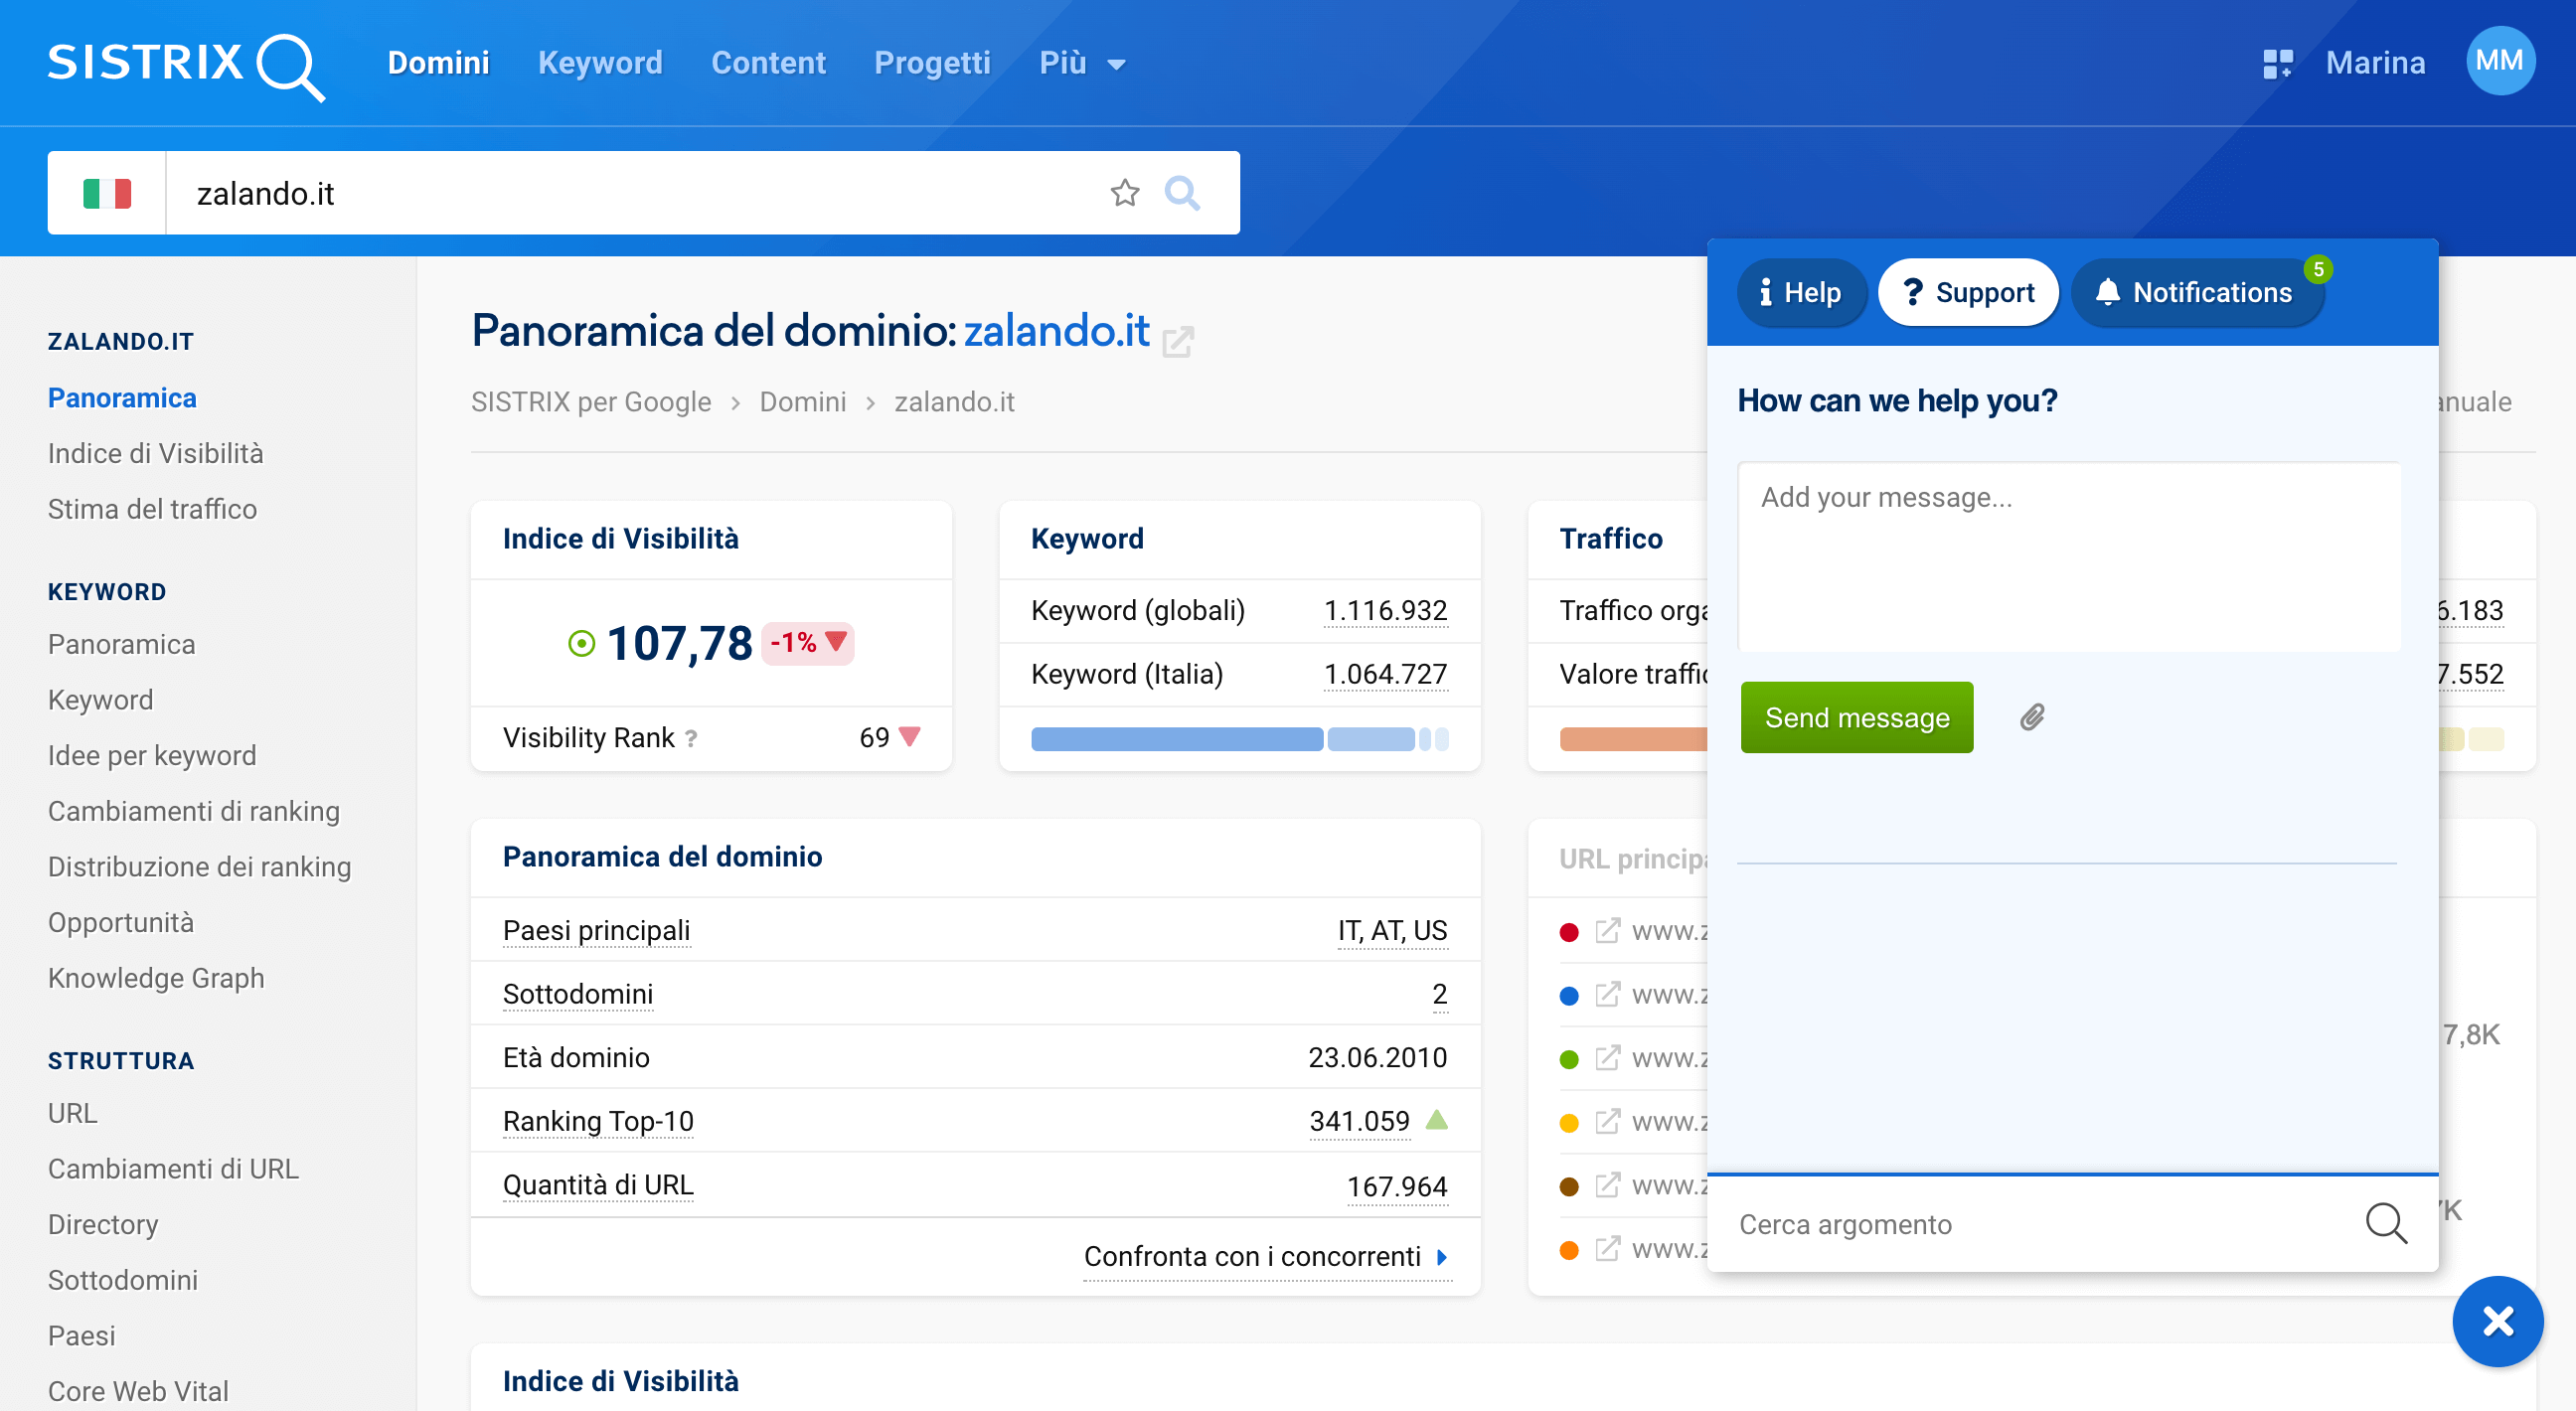Viewport: 2576px width, 1411px height.
Task: Switch to the Help tab
Action: pyautogui.click(x=1801, y=292)
